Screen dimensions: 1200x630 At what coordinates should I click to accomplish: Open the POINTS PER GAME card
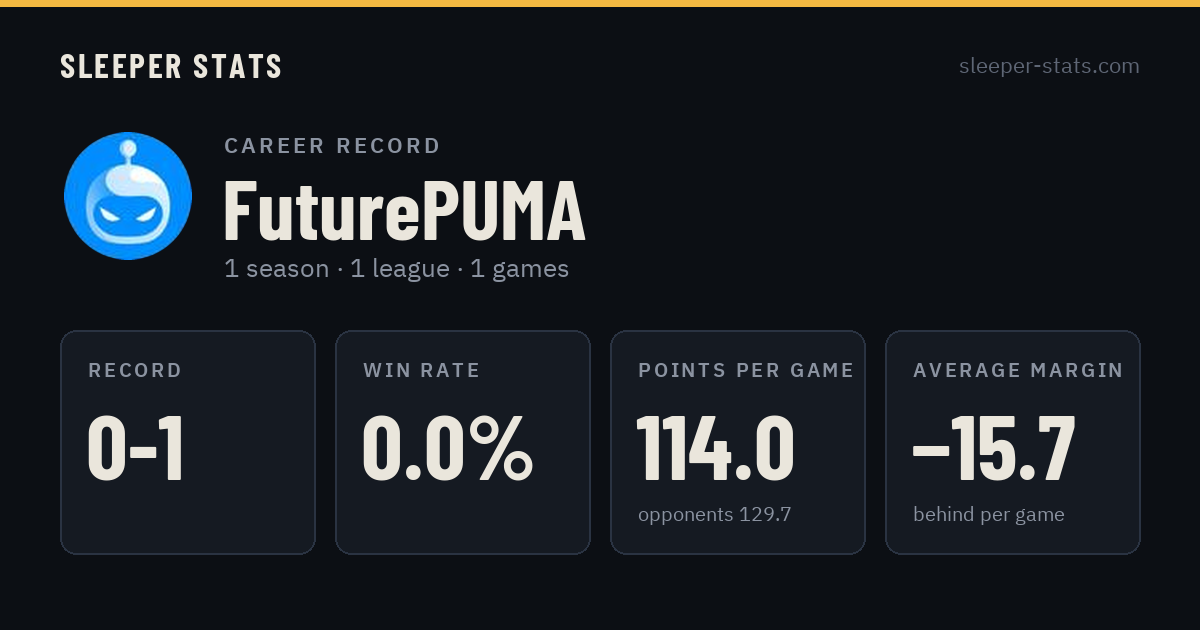click(738, 442)
